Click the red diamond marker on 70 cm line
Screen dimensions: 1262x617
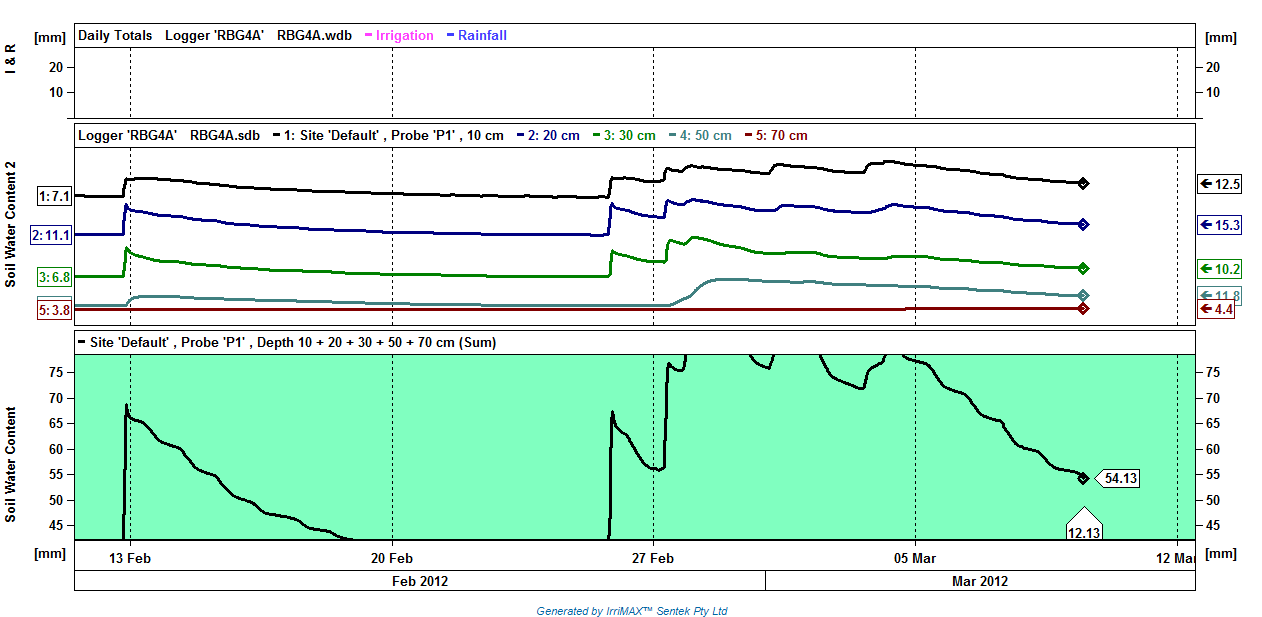[1083, 309]
